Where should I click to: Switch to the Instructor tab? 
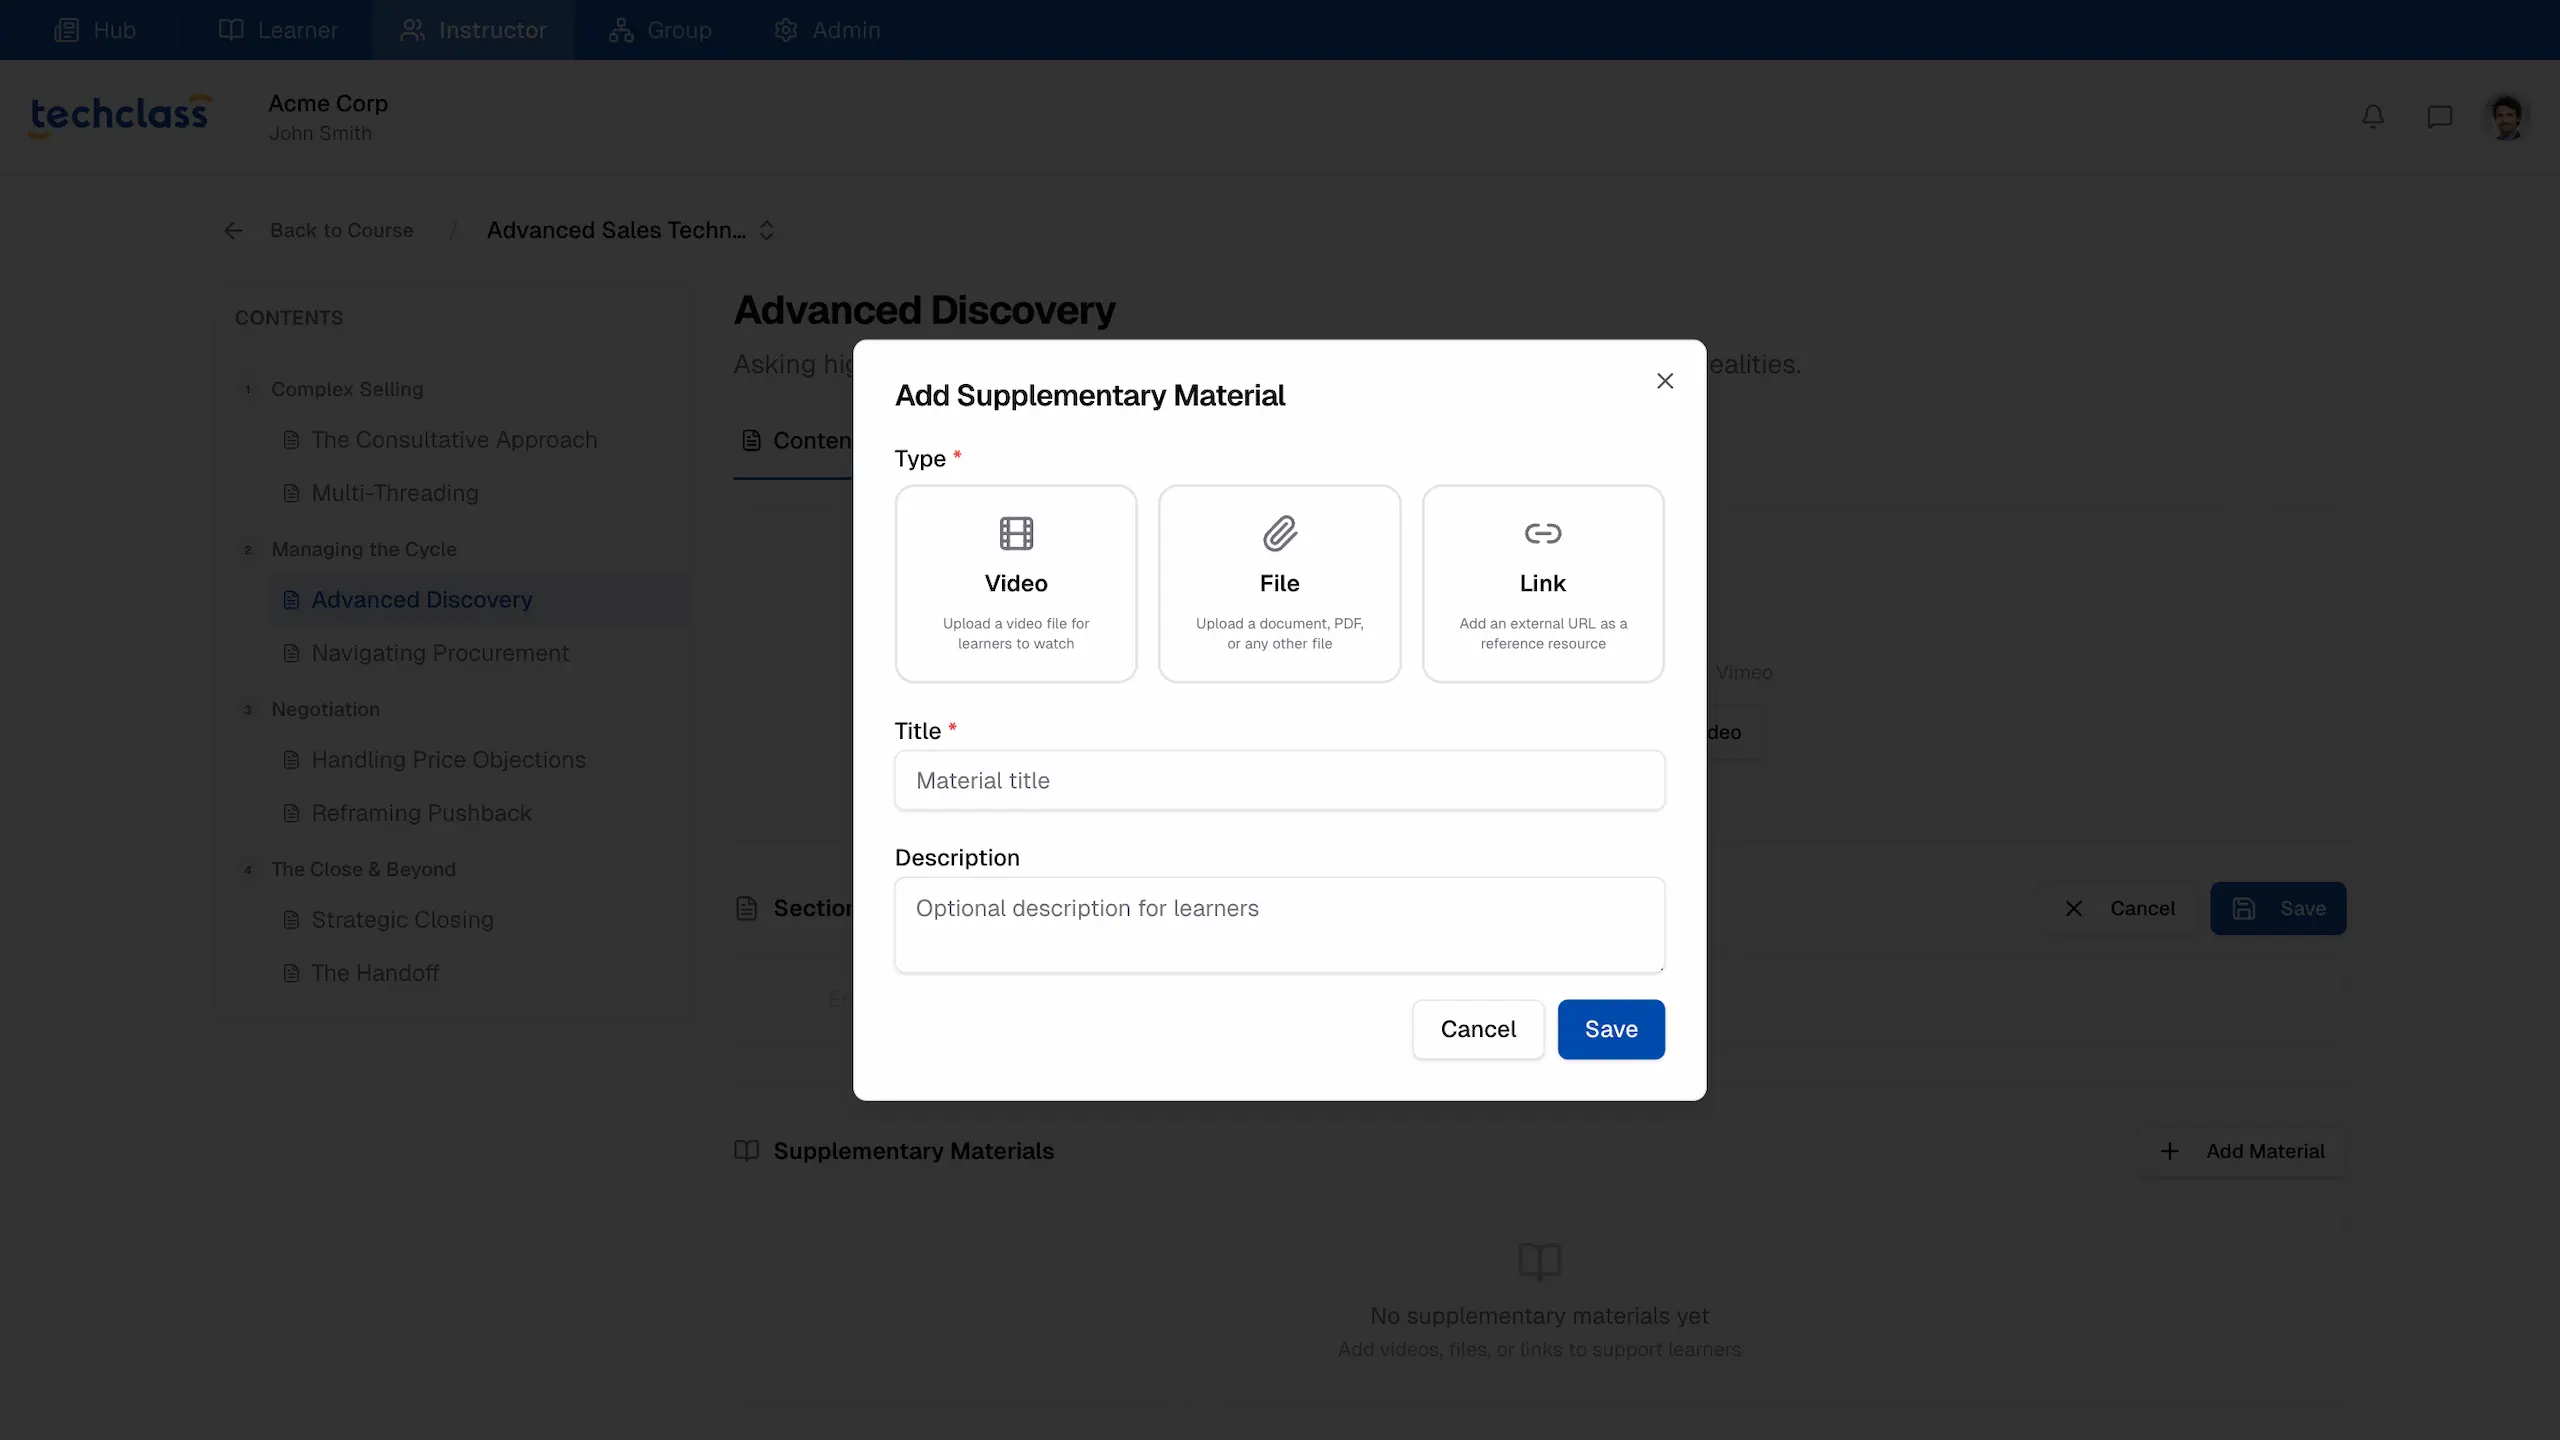coord(473,30)
